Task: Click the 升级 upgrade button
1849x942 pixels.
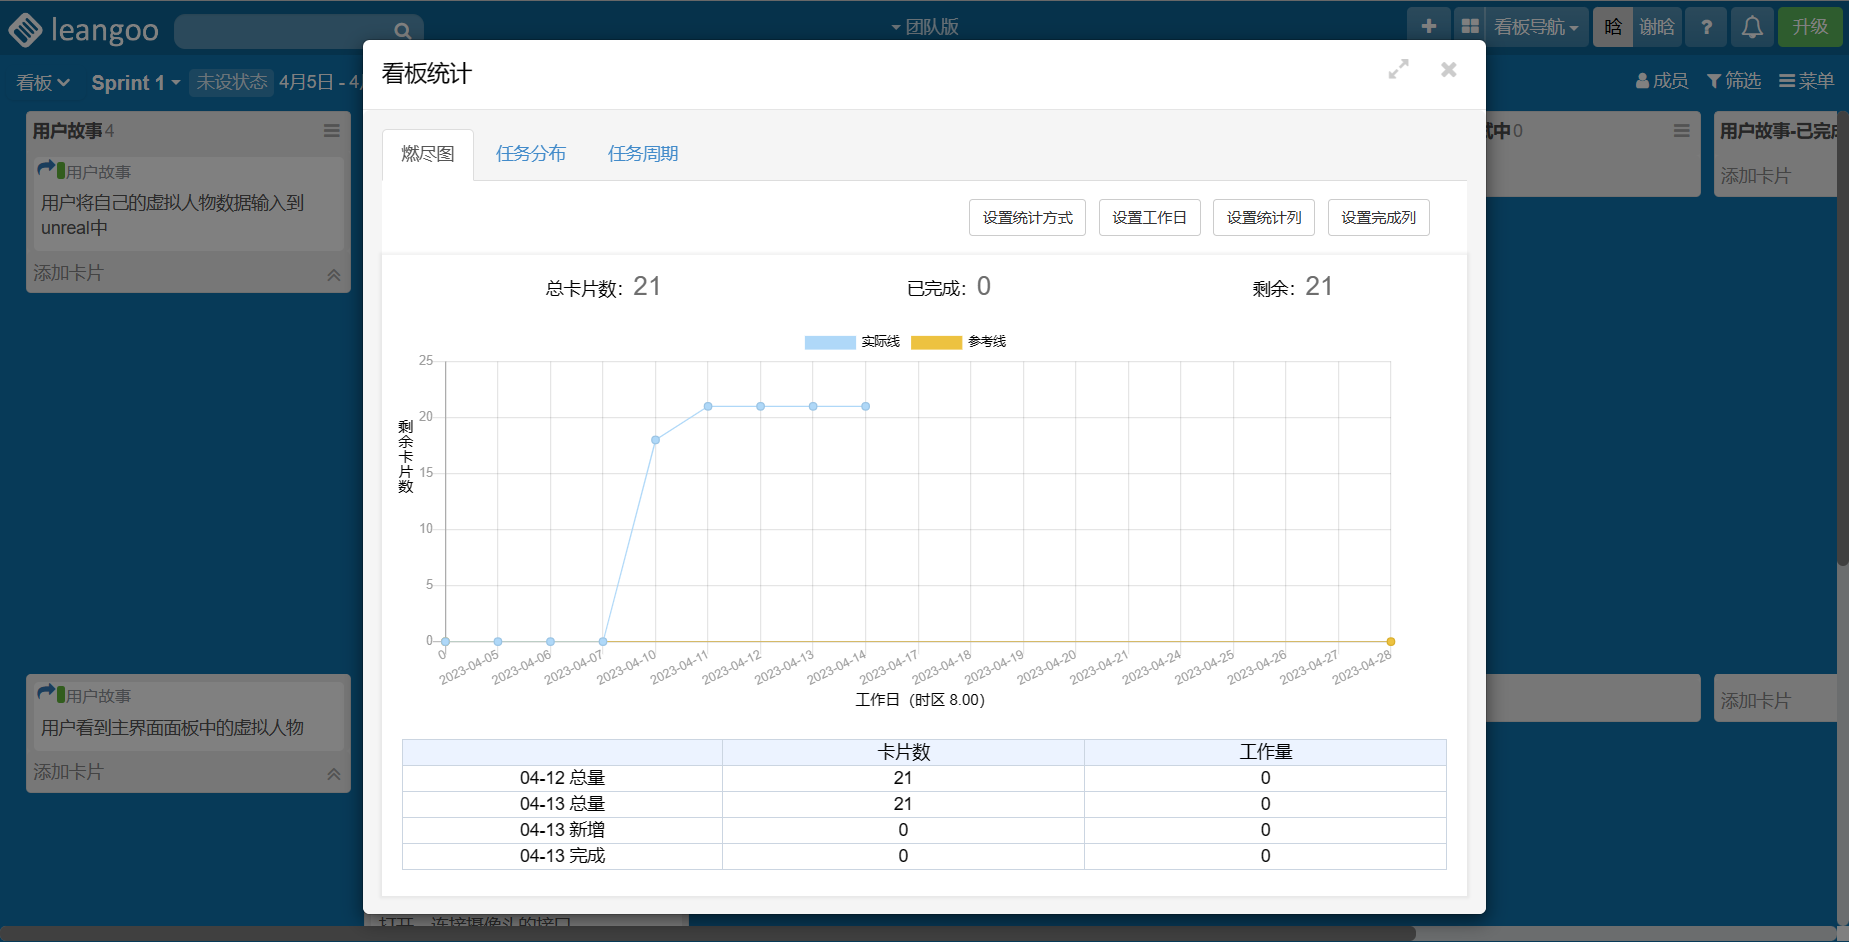Action: pos(1810,27)
